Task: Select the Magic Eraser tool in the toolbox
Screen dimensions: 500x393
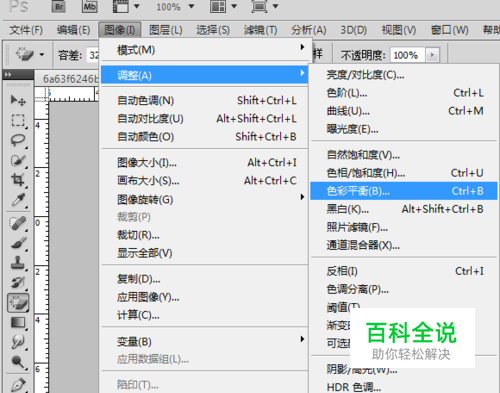Action: coord(18,303)
